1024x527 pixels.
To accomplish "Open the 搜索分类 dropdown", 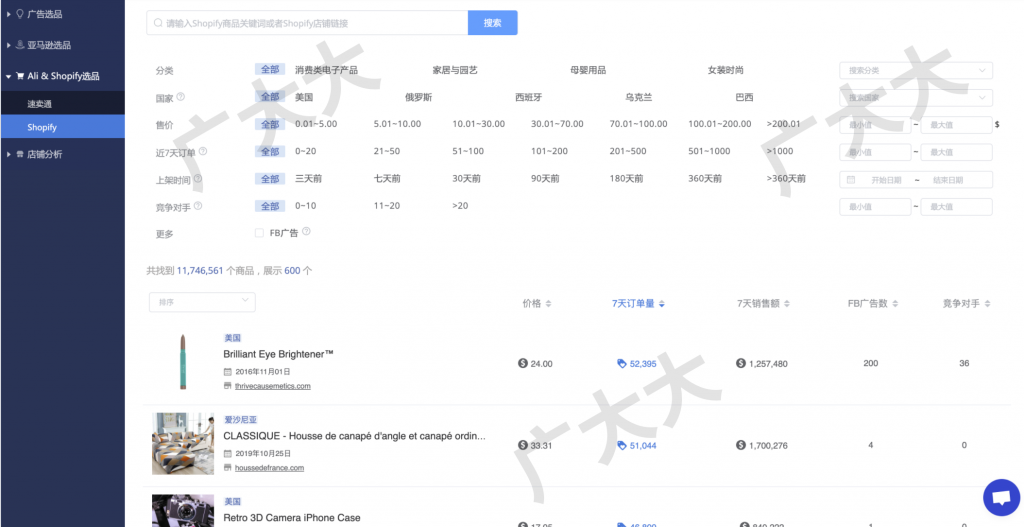I will (916, 71).
